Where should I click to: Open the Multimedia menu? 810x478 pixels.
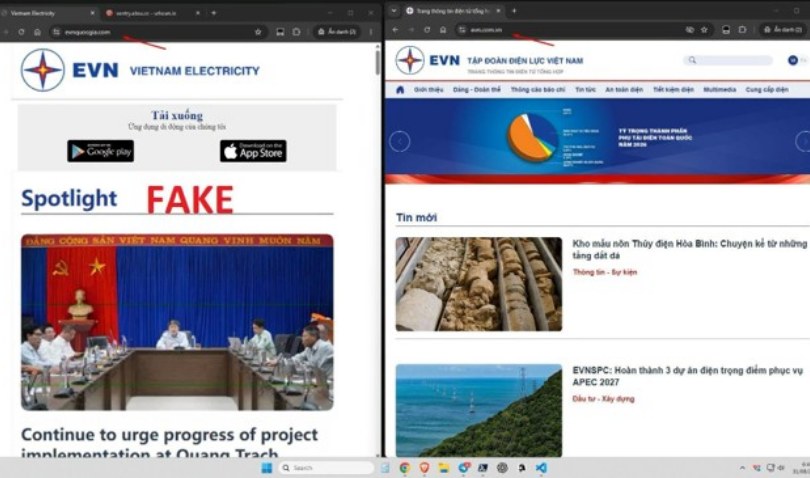[x=720, y=90]
